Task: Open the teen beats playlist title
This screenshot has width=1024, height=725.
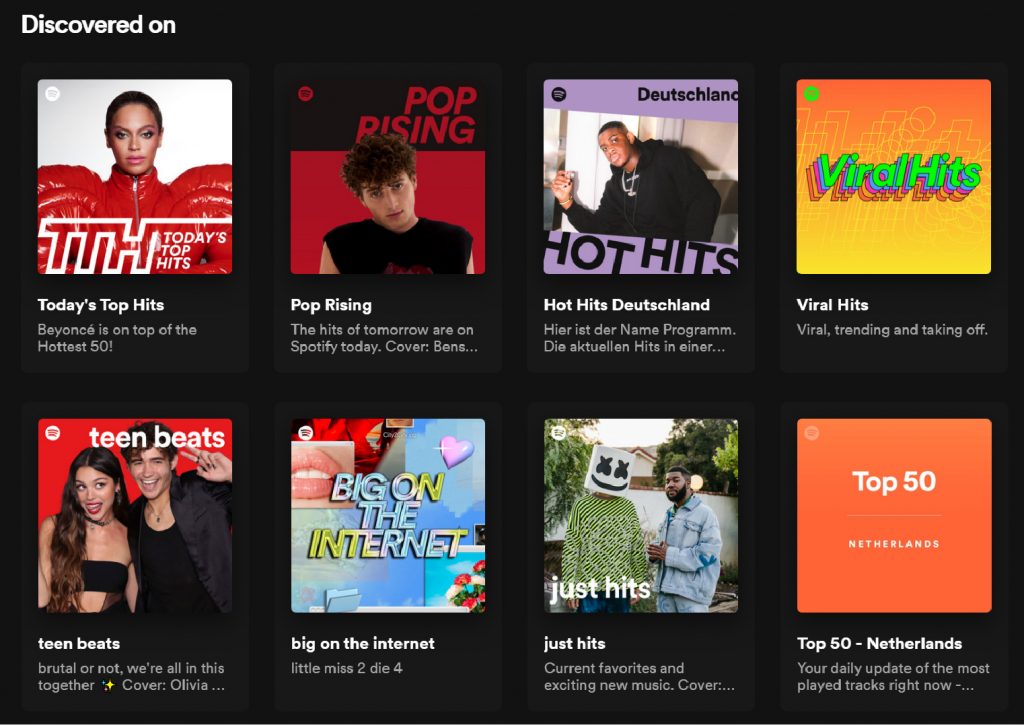Action: pyautogui.click(x=79, y=643)
